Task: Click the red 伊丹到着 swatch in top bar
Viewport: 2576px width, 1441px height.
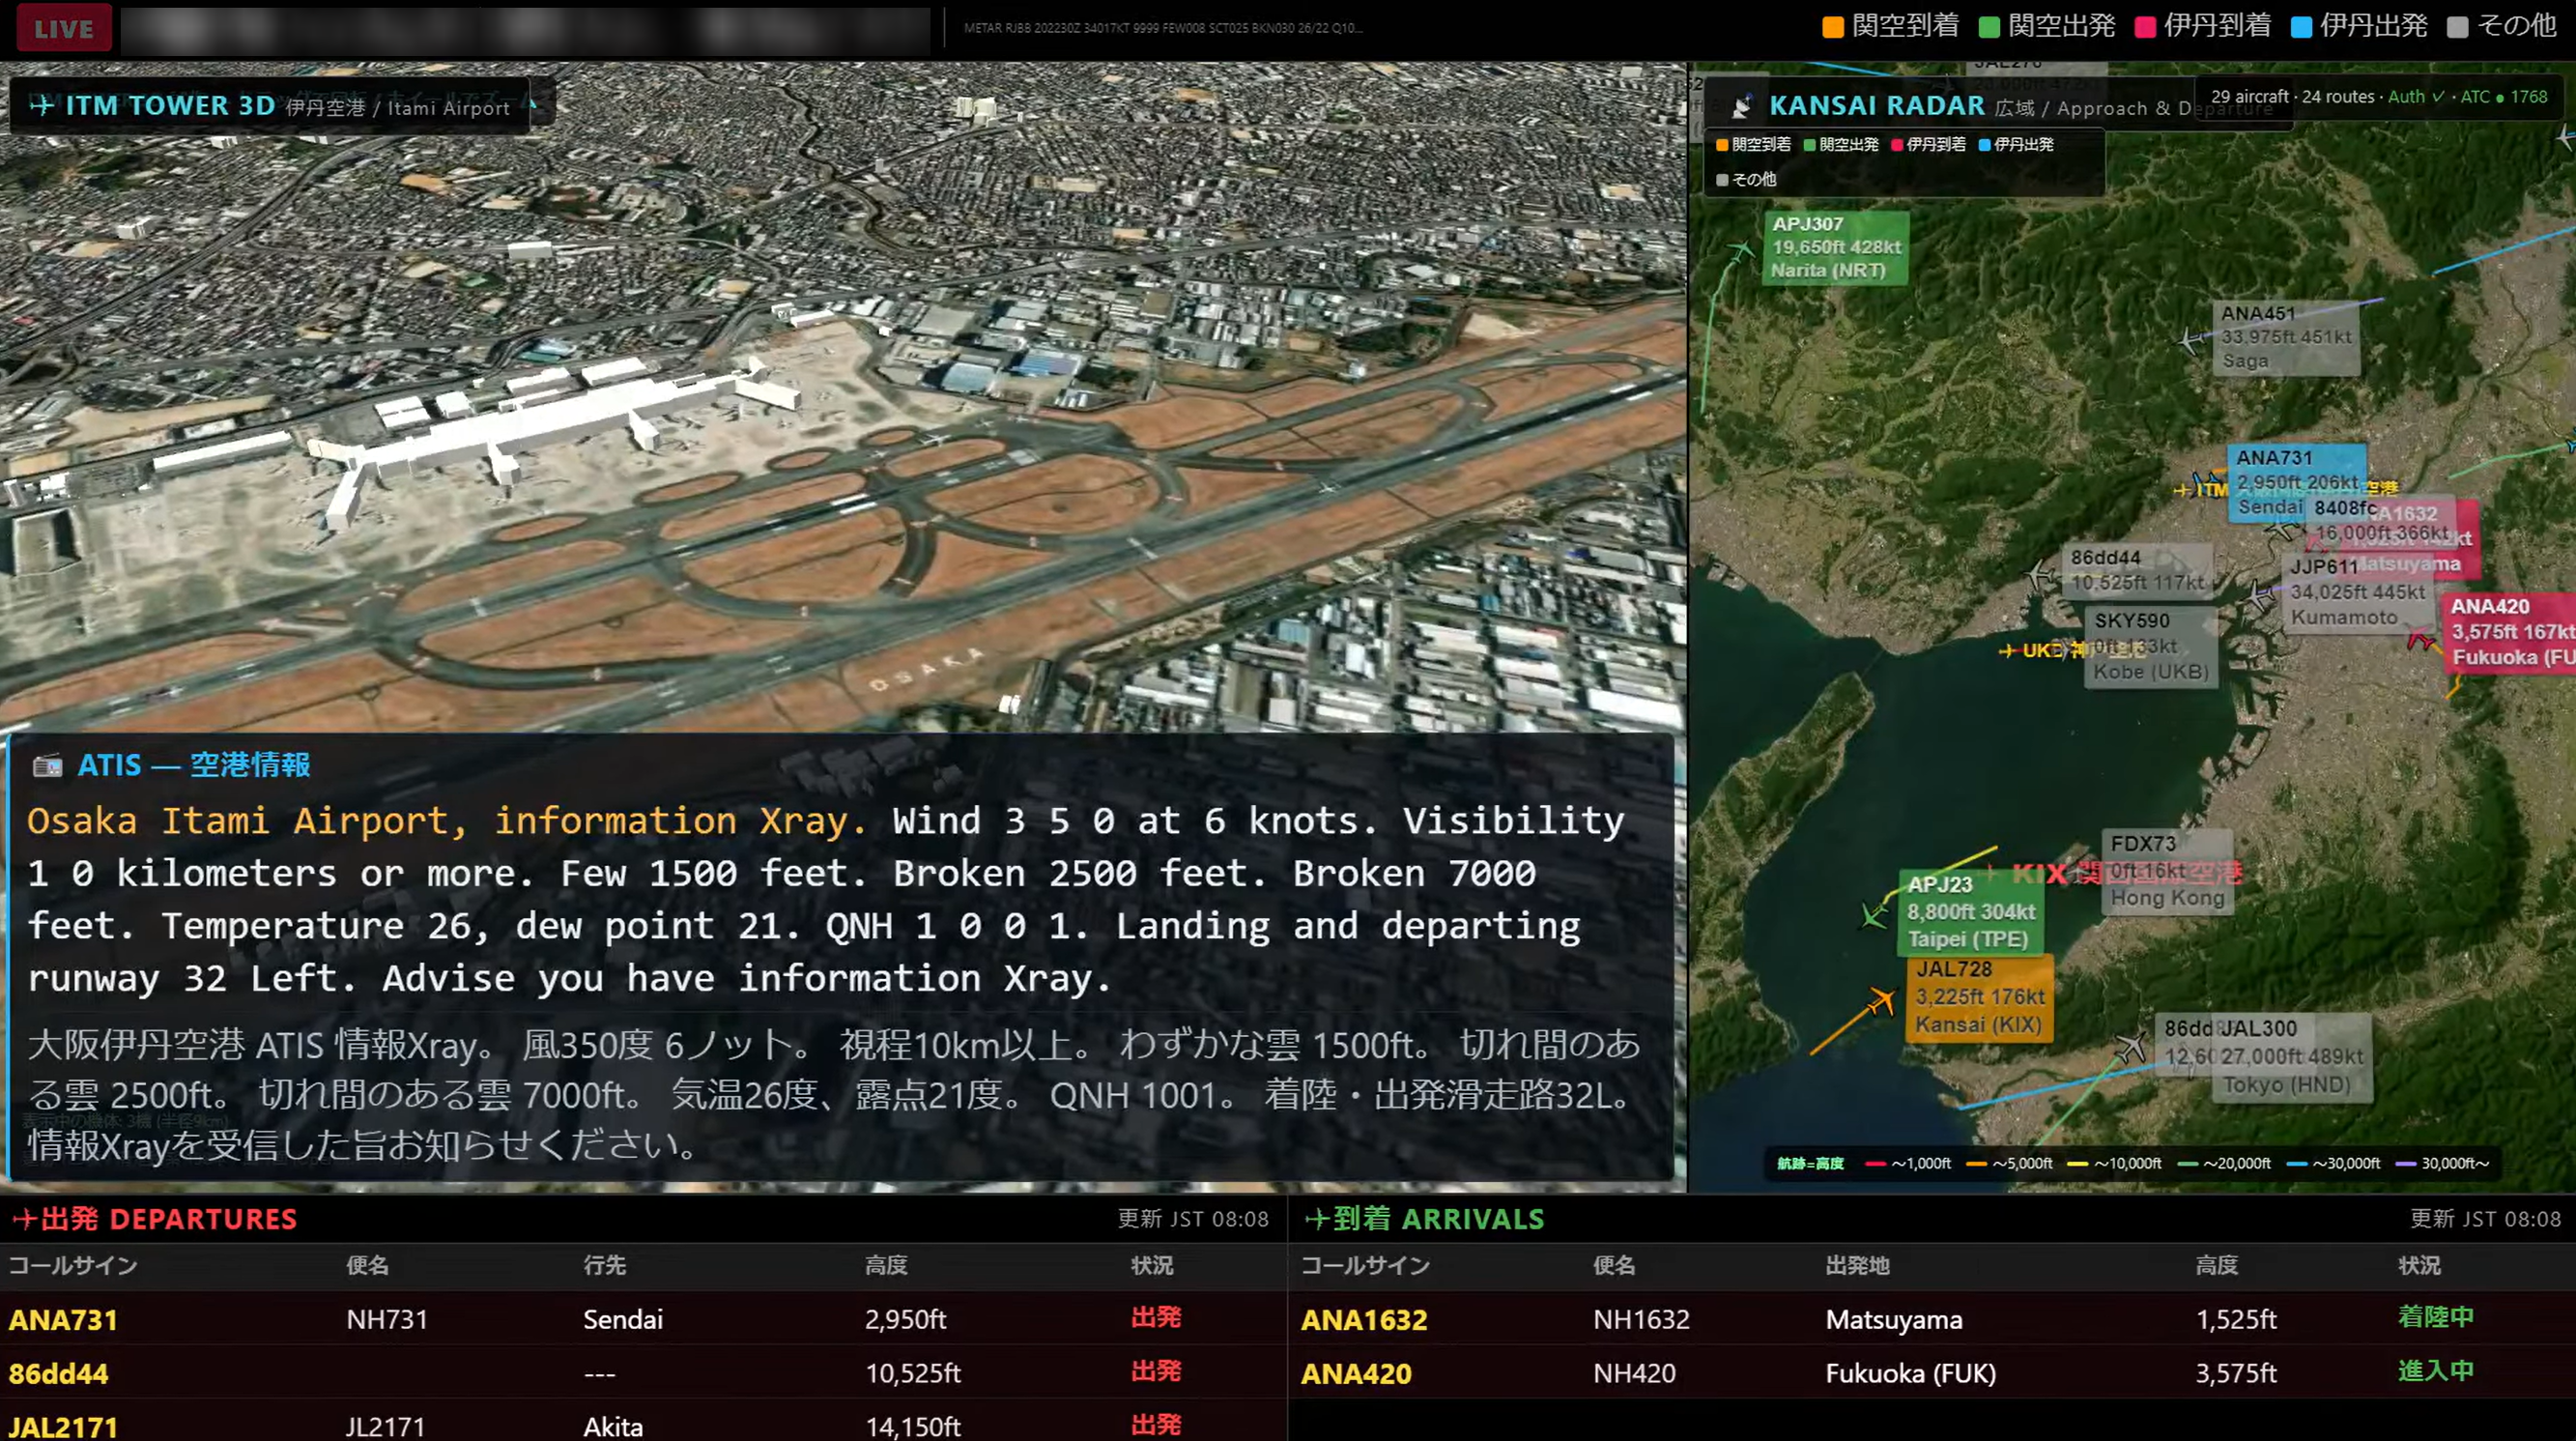Action: pyautogui.click(x=2145, y=27)
